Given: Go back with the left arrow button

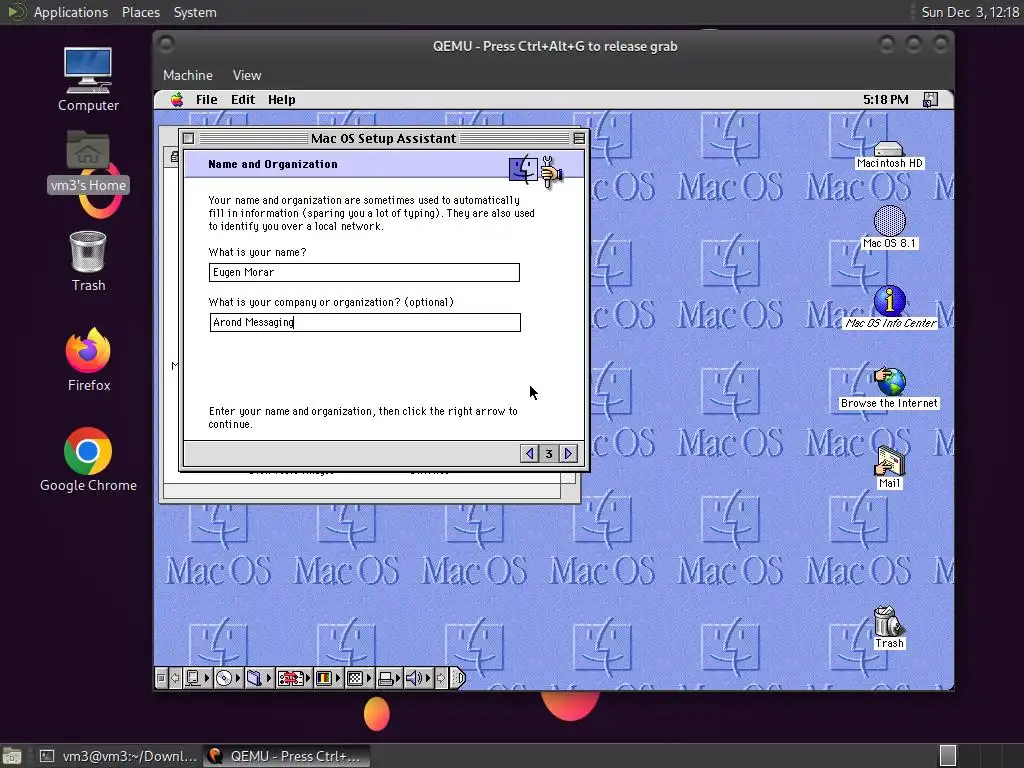Looking at the screenshot, I should (530, 453).
